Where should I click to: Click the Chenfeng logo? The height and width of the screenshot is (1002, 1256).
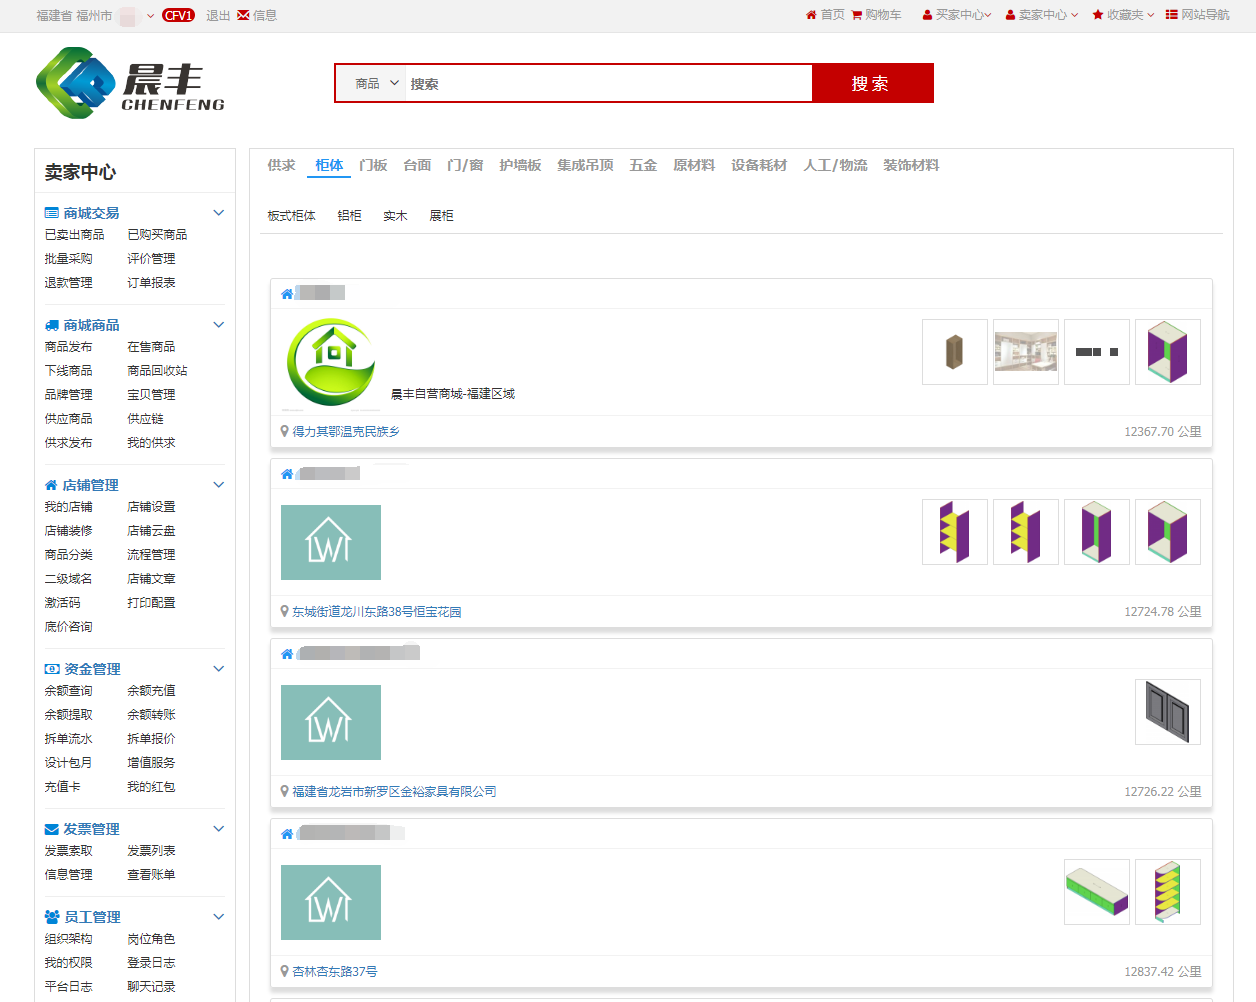(130, 84)
